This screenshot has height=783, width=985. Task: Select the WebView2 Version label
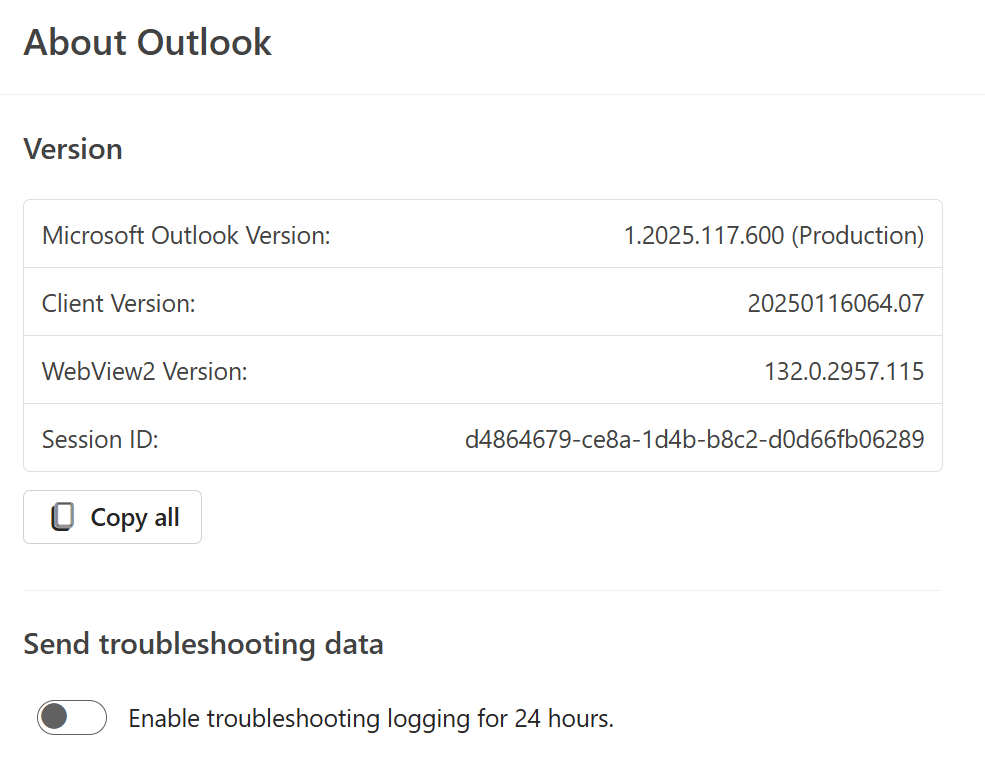coord(144,371)
